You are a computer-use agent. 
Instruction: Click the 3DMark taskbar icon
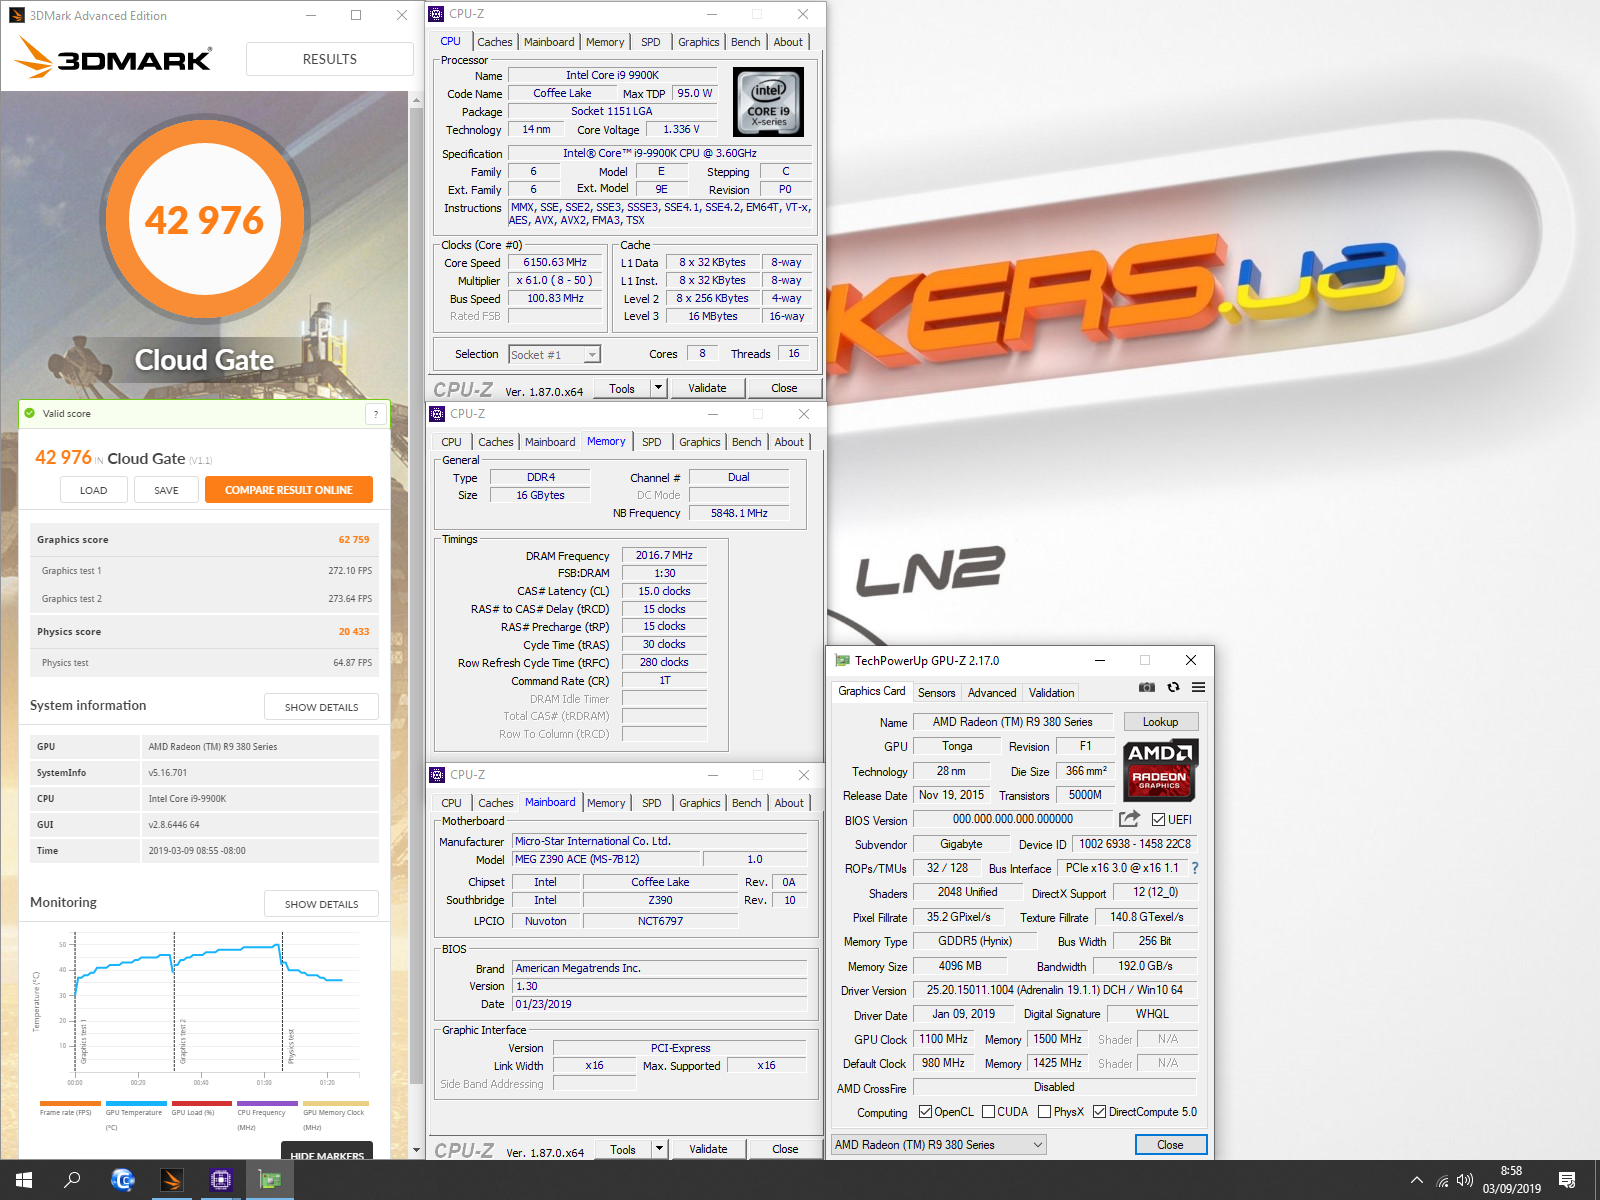pos(171,1180)
